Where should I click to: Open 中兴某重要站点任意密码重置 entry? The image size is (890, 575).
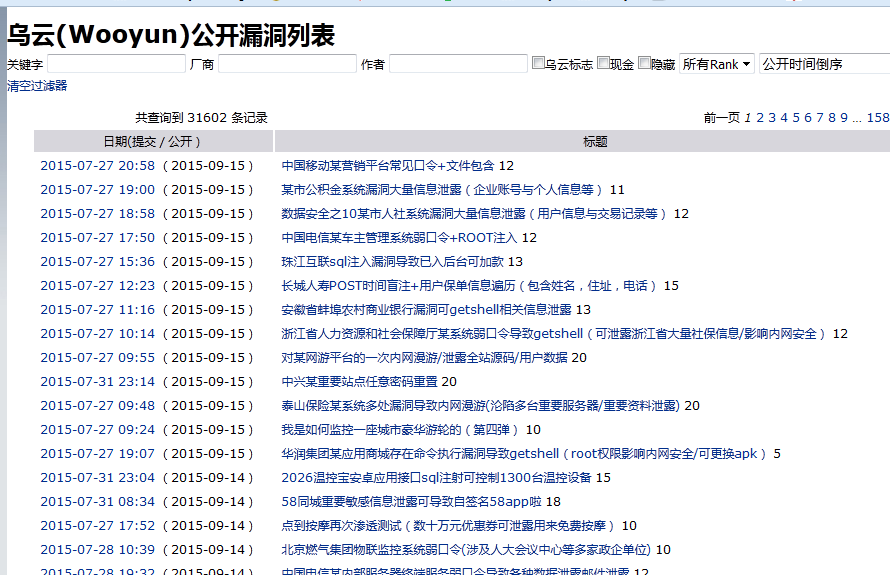click(x=360, y=381)
